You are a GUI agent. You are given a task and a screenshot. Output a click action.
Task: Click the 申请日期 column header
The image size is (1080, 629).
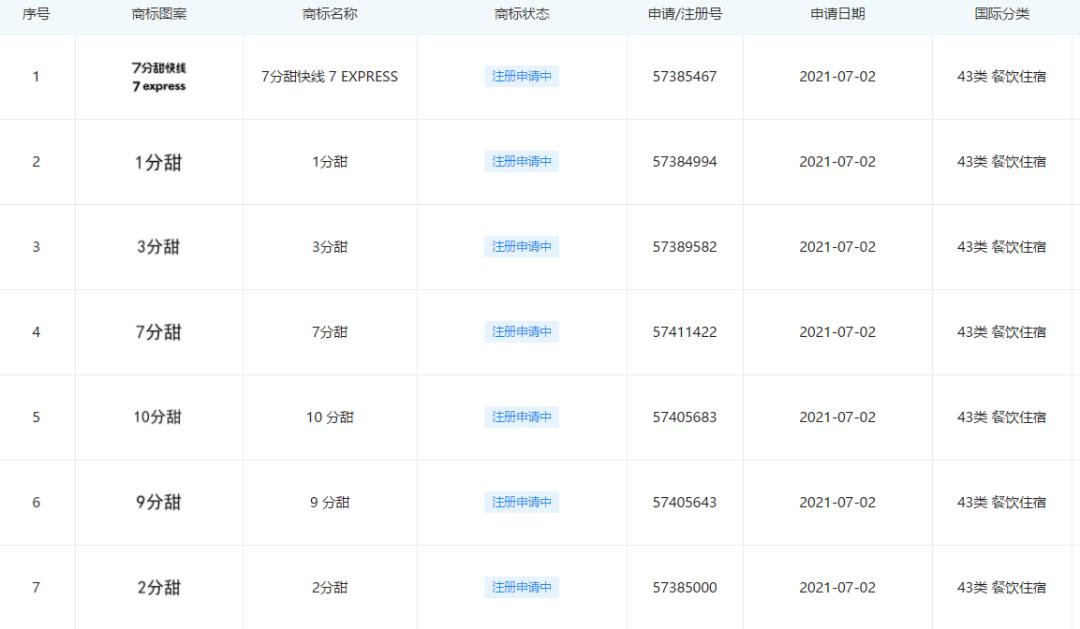coord(837,14)
